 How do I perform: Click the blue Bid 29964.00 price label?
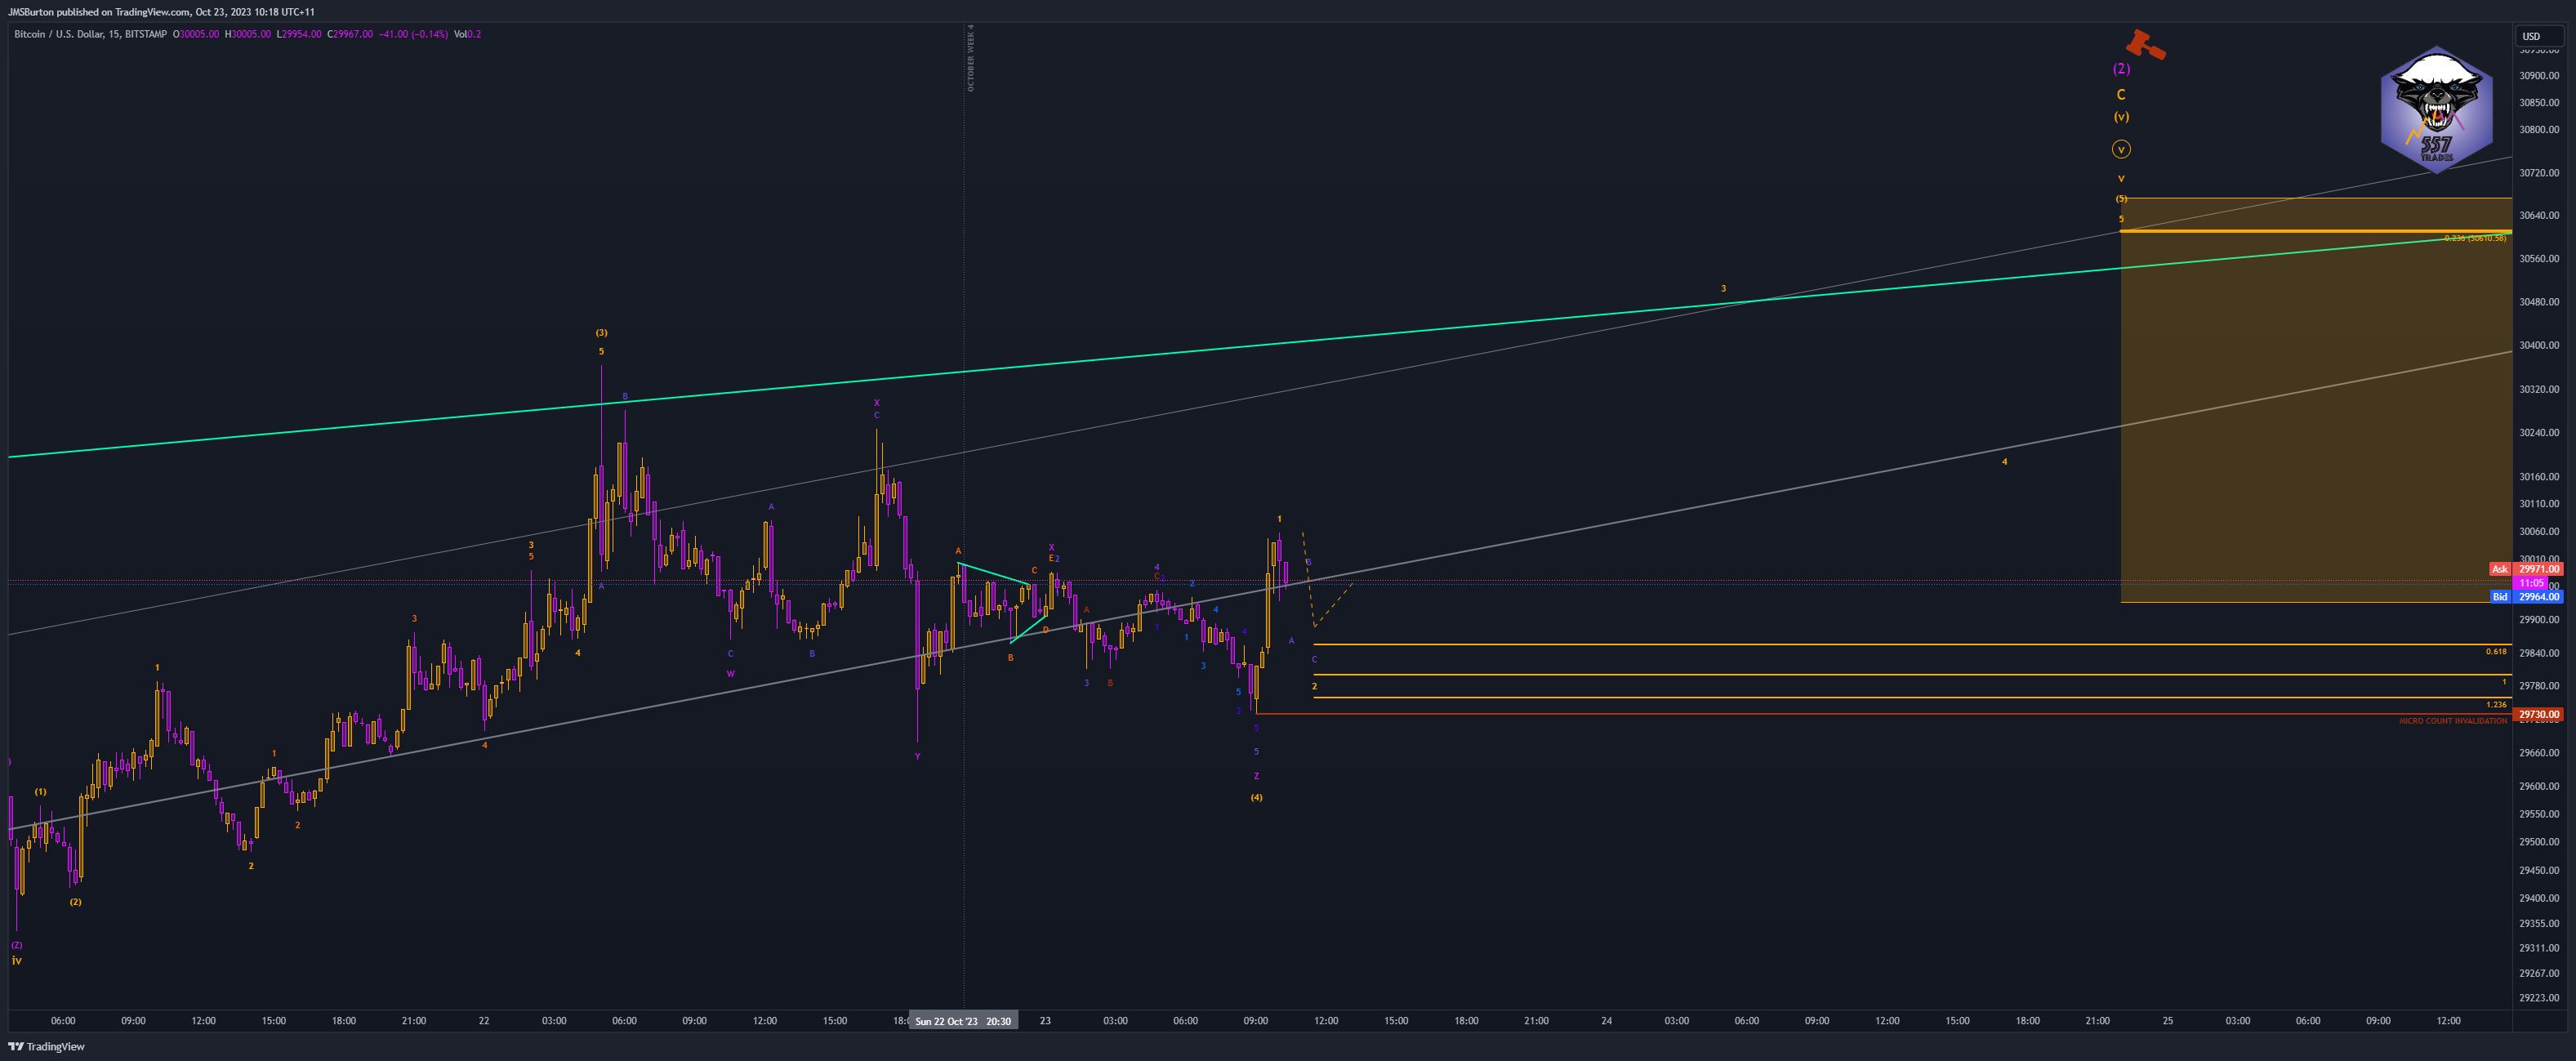coord(2526,597)
